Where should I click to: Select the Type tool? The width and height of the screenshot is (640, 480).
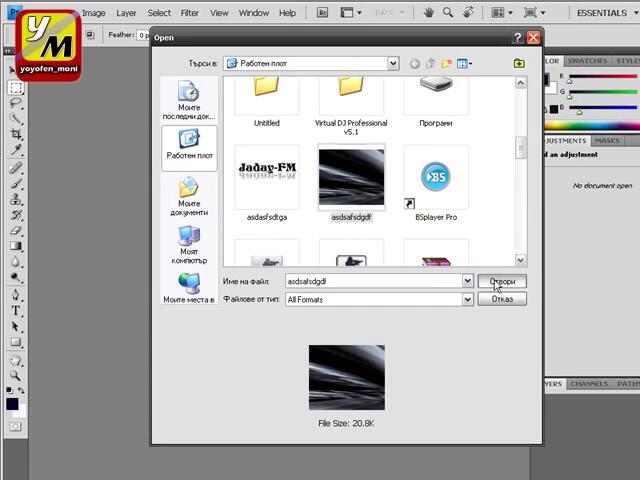point(16,310)
